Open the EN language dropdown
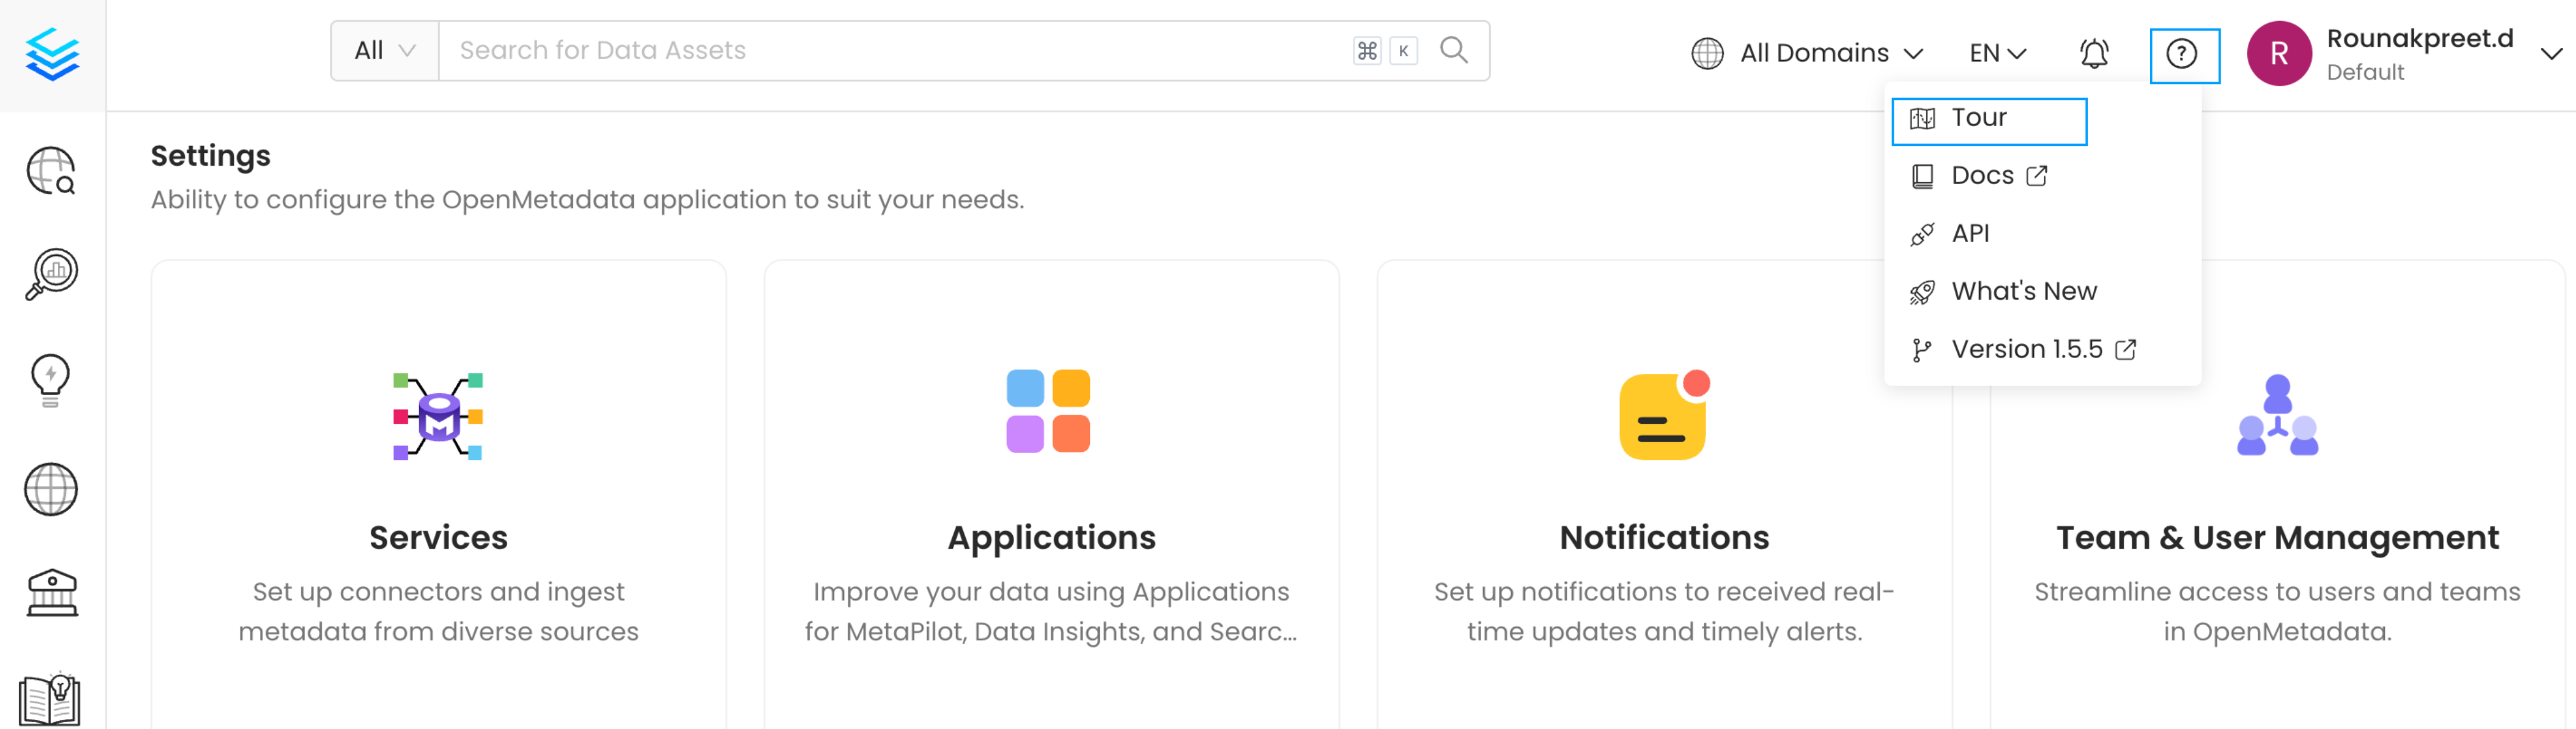The height and width of the screenshot is (729, 2576). [1997, 53]
